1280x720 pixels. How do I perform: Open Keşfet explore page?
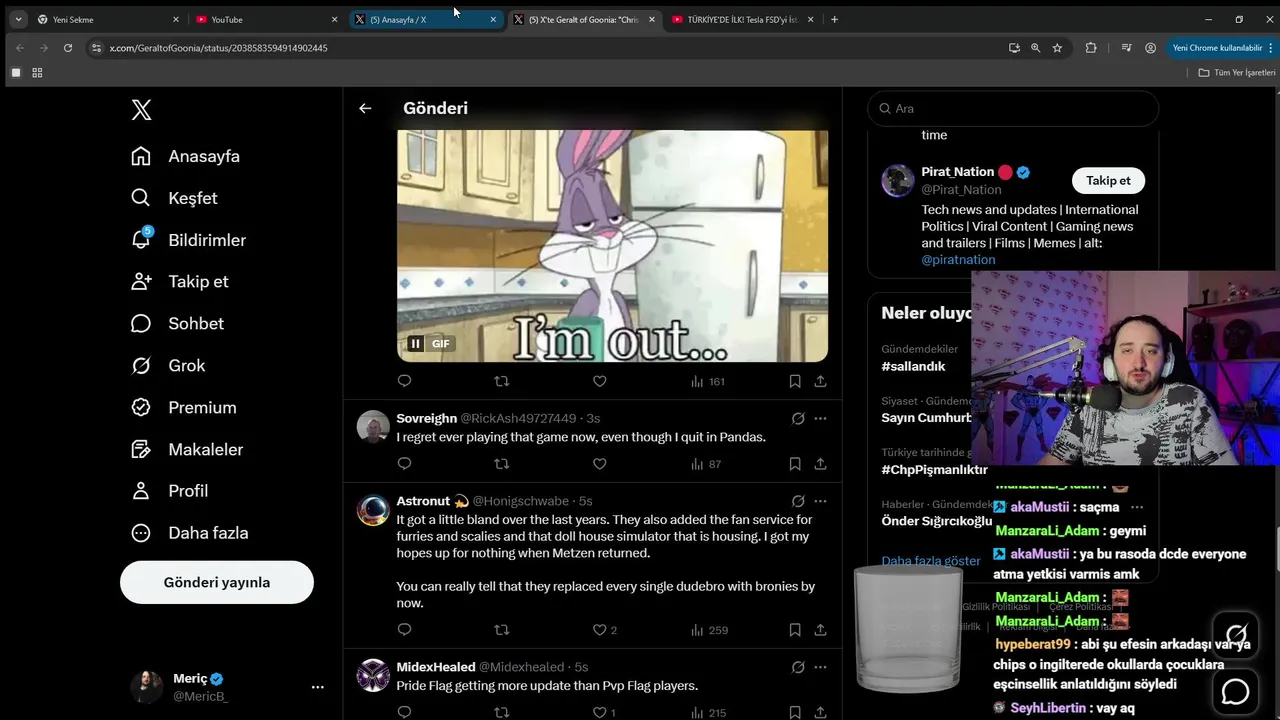pos(175,198)
